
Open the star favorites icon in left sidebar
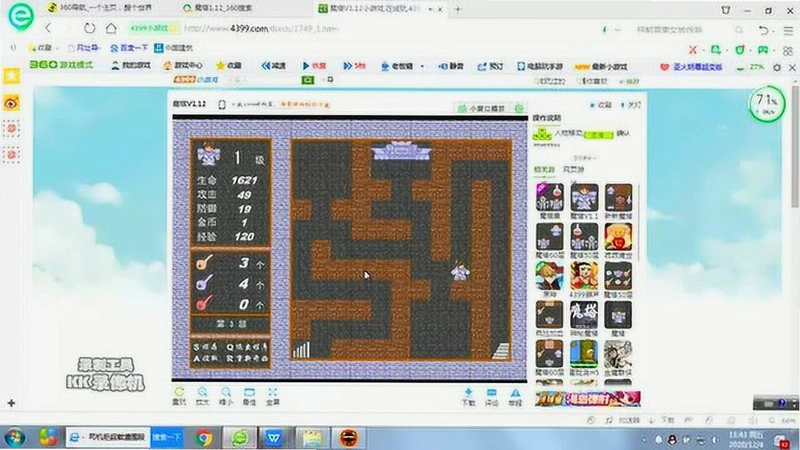click(12, 76)
